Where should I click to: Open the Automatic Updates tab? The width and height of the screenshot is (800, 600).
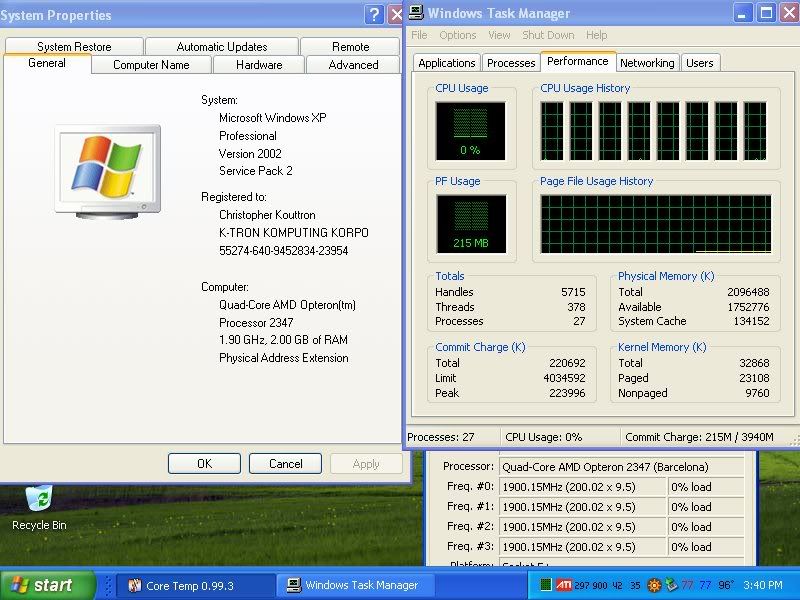(222, 46)
